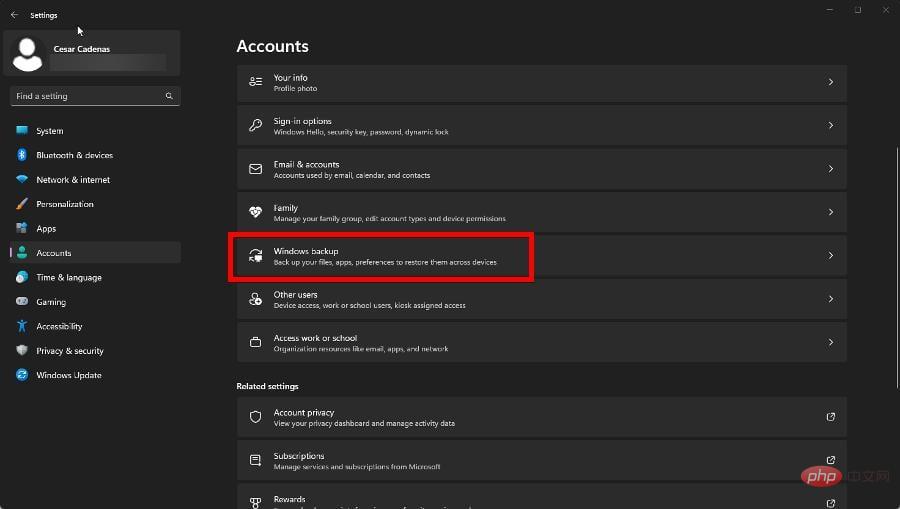Open Account privacy external link icon
The height and width of the screenshot is (509, 900).
(830, 417)
